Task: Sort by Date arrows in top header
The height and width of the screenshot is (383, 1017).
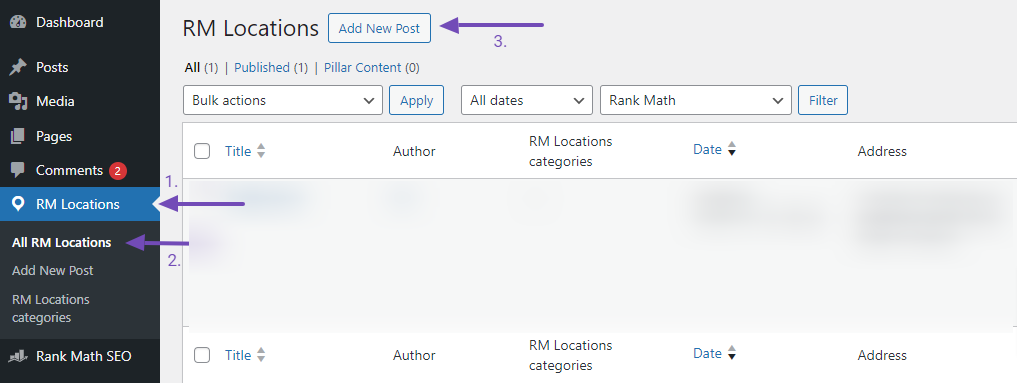Action: (732, 149)
